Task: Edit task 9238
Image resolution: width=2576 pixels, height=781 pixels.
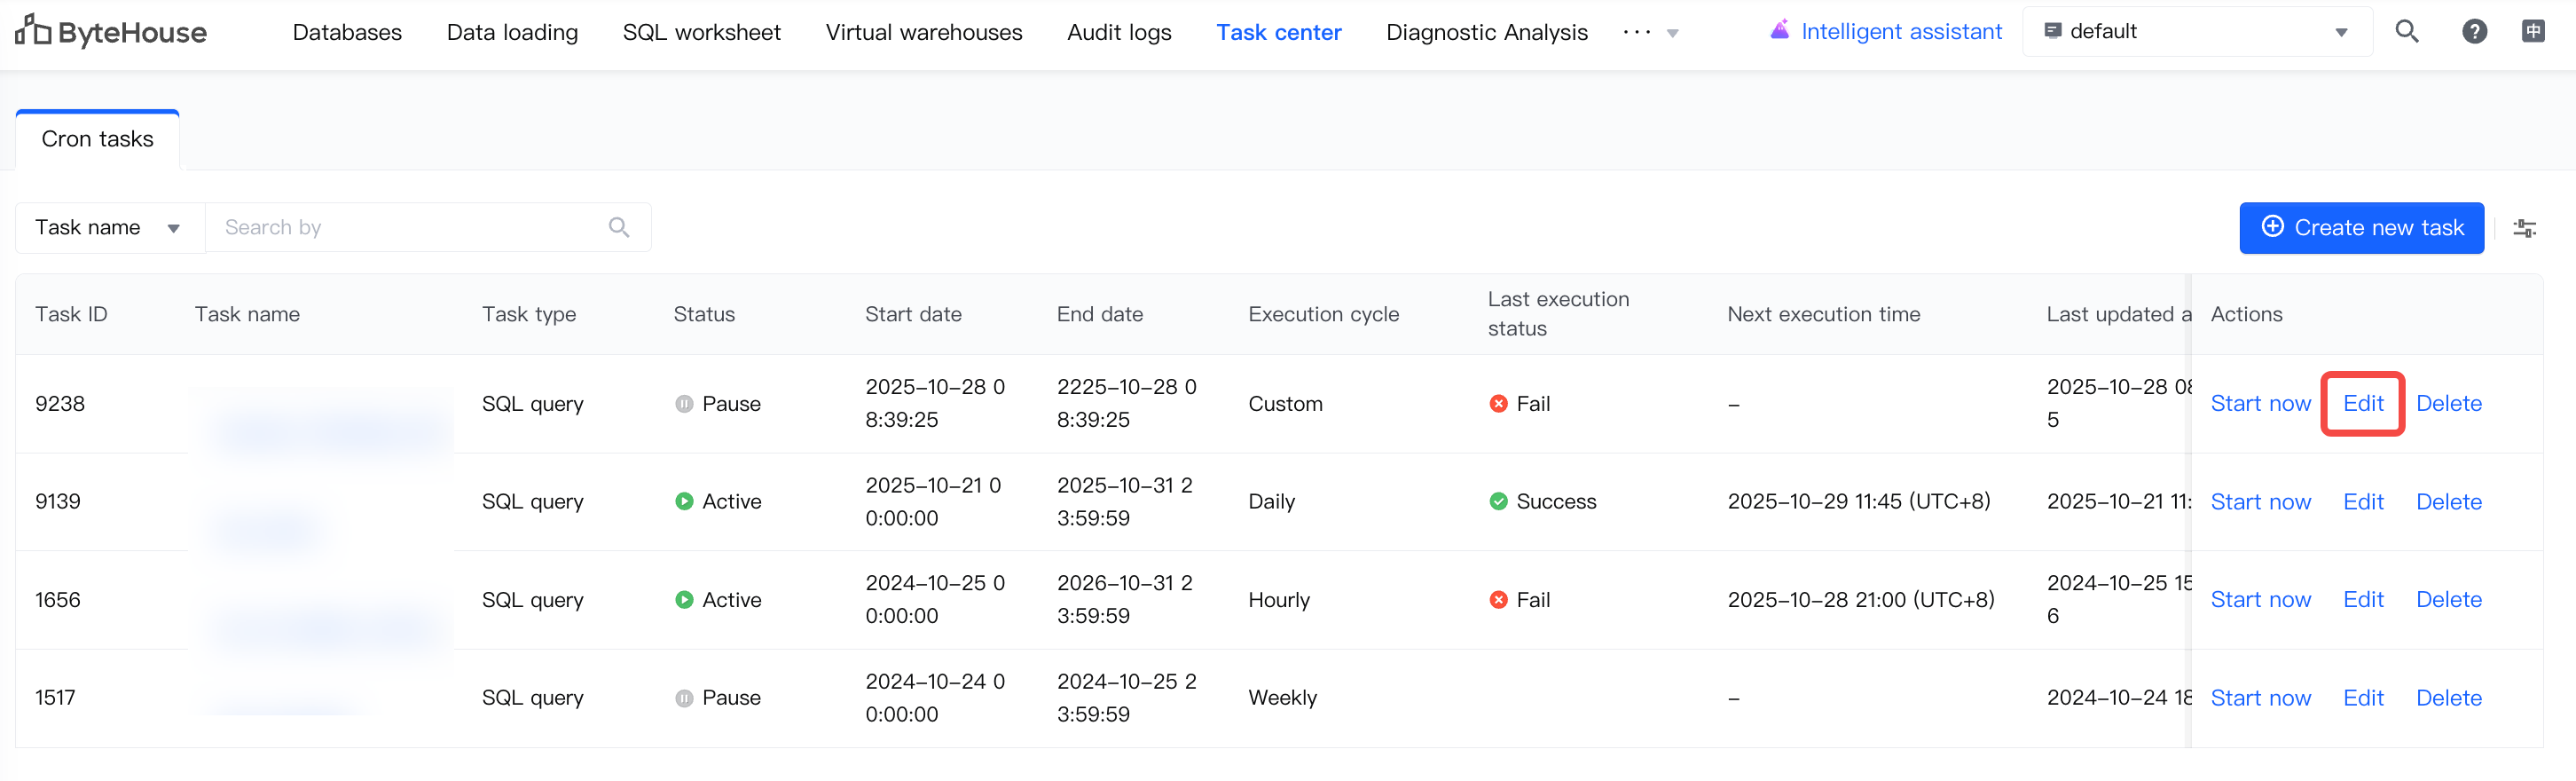Action: coord(2362,404)
